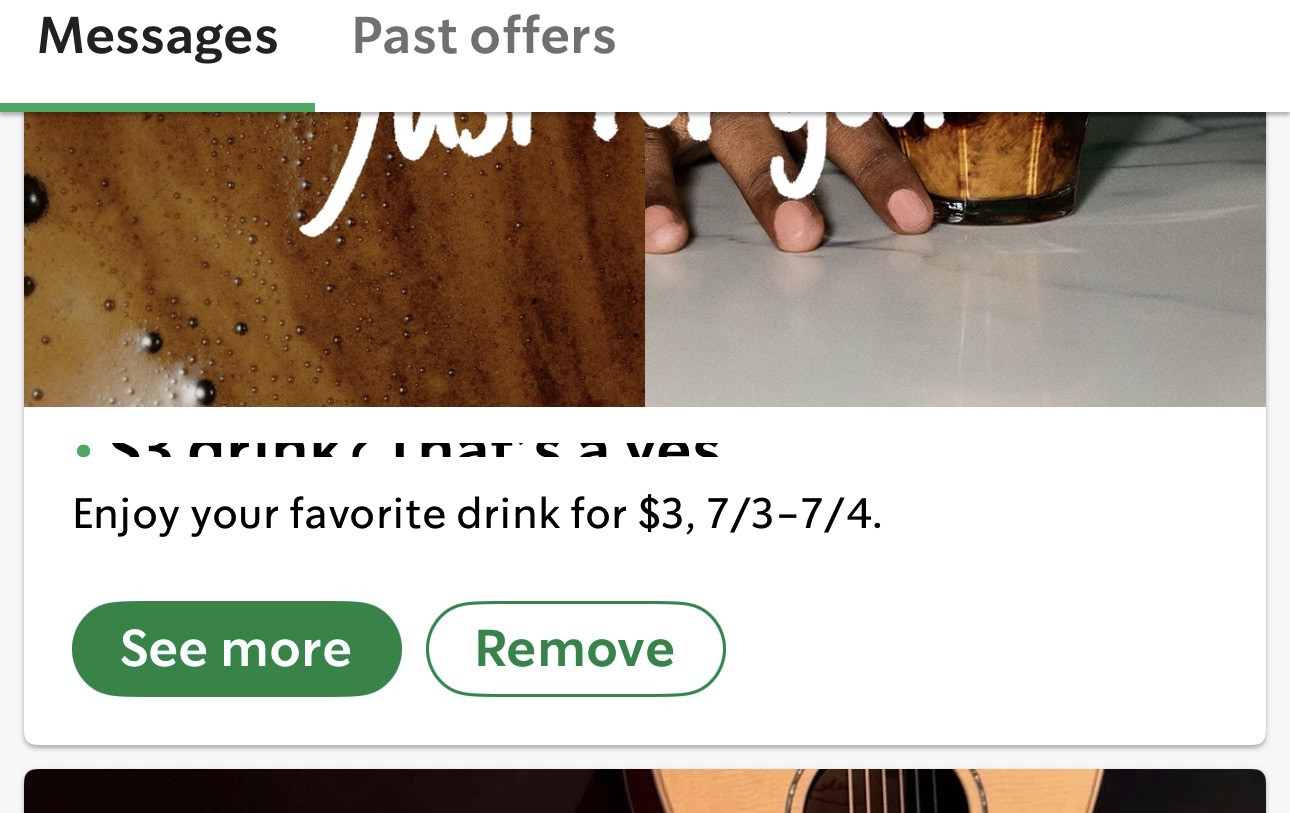Select the partially hidden $3 drink headline
Screen dimensions: 1290x813
pyautogui.click(x=414, y=447)
